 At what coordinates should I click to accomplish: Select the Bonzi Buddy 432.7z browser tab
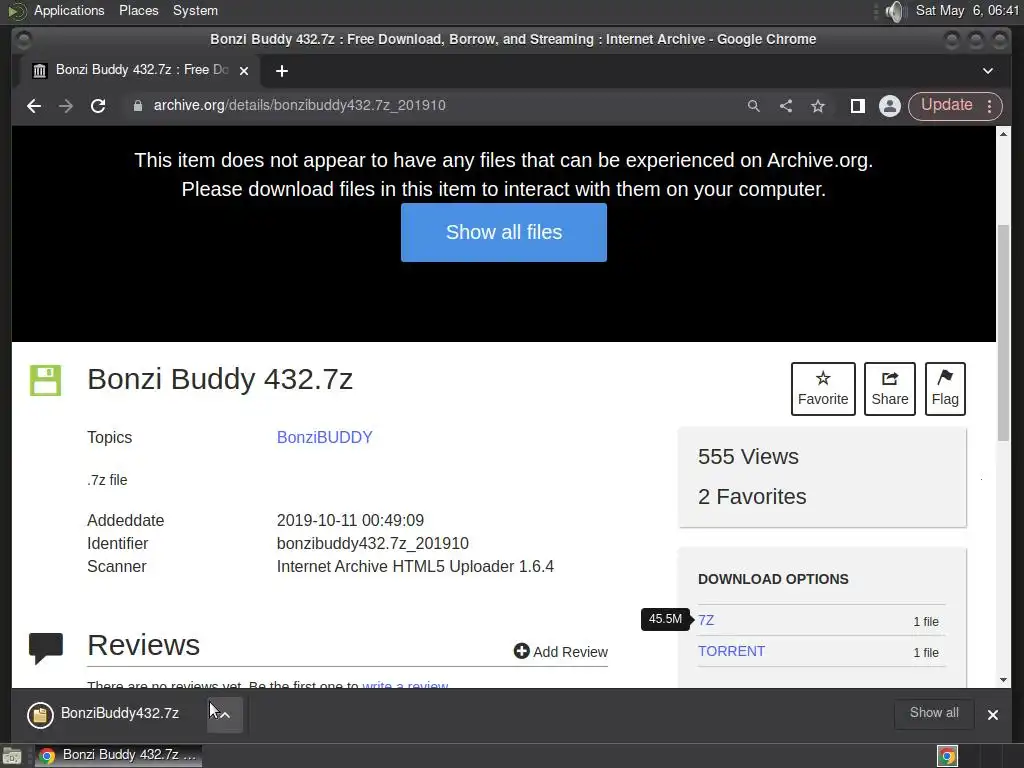(140, 71)
